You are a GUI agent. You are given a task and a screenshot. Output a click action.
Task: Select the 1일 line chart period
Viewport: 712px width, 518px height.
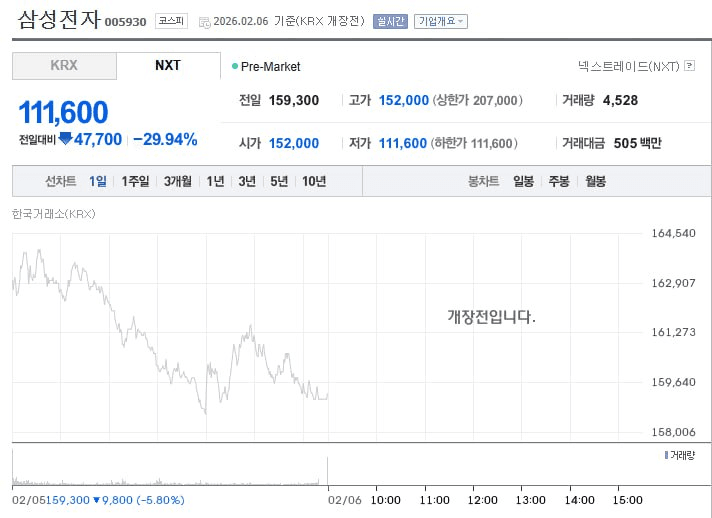pos(97,181)
